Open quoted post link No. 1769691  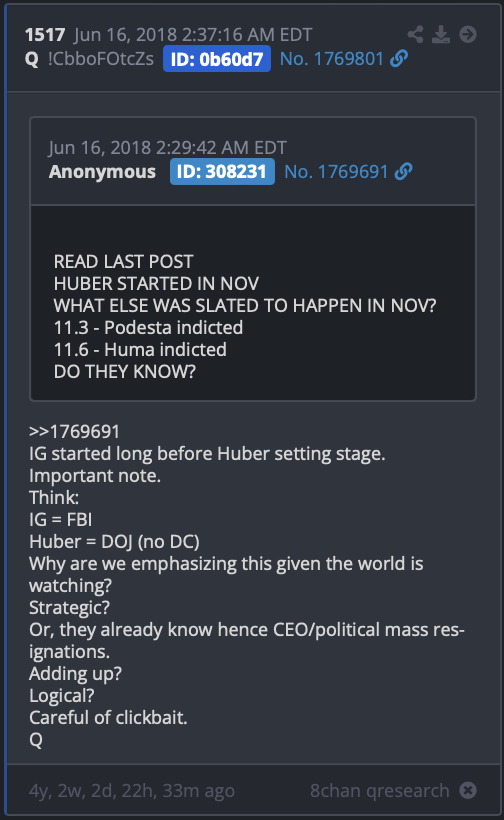(336, 172)
